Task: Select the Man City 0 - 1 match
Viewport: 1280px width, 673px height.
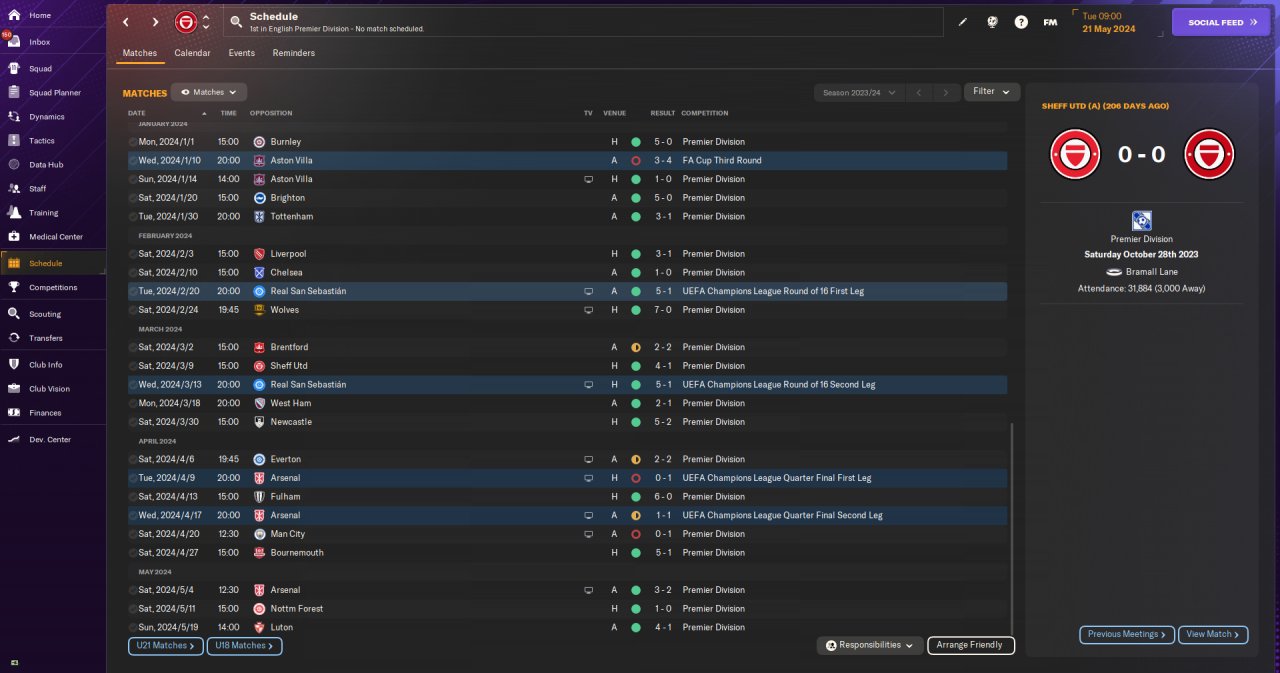Action: click(x=567, y=534)
